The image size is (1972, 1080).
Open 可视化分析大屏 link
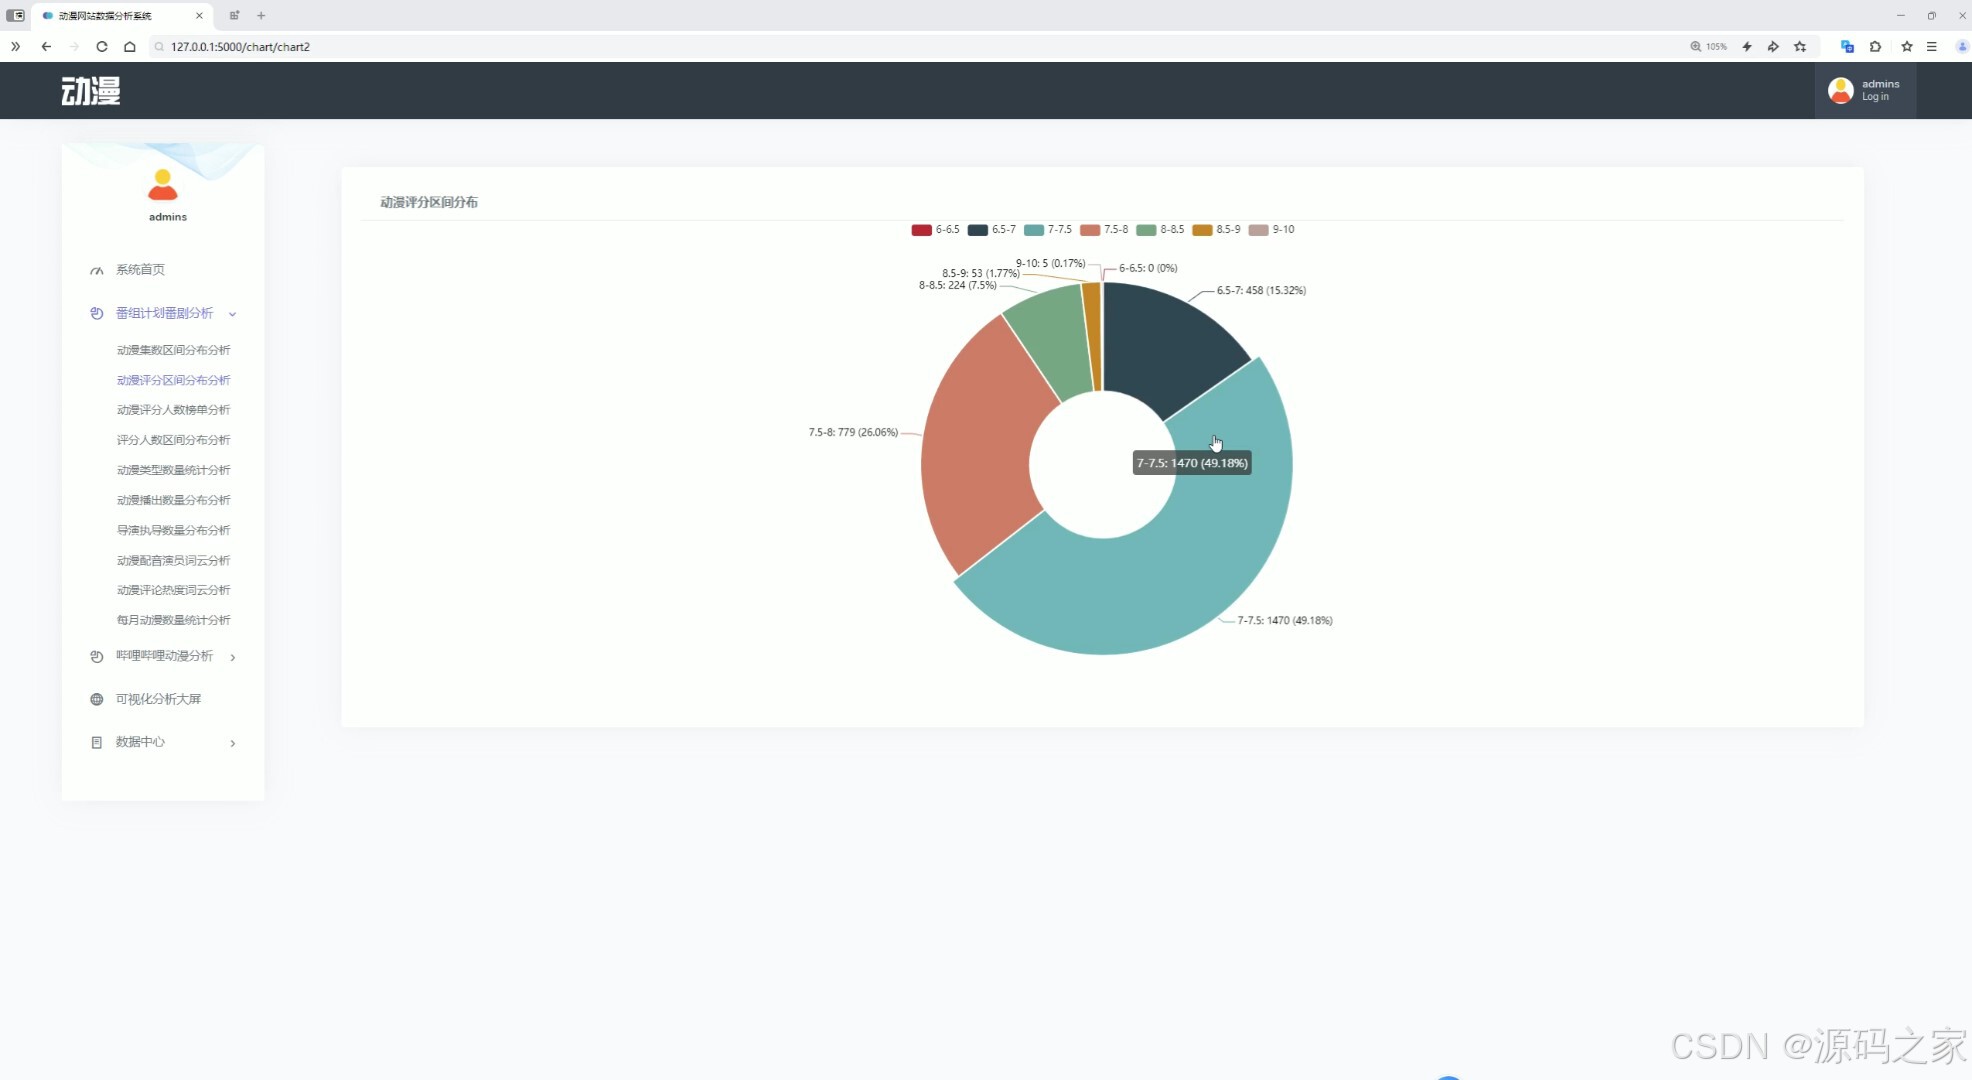pos(158,699)
